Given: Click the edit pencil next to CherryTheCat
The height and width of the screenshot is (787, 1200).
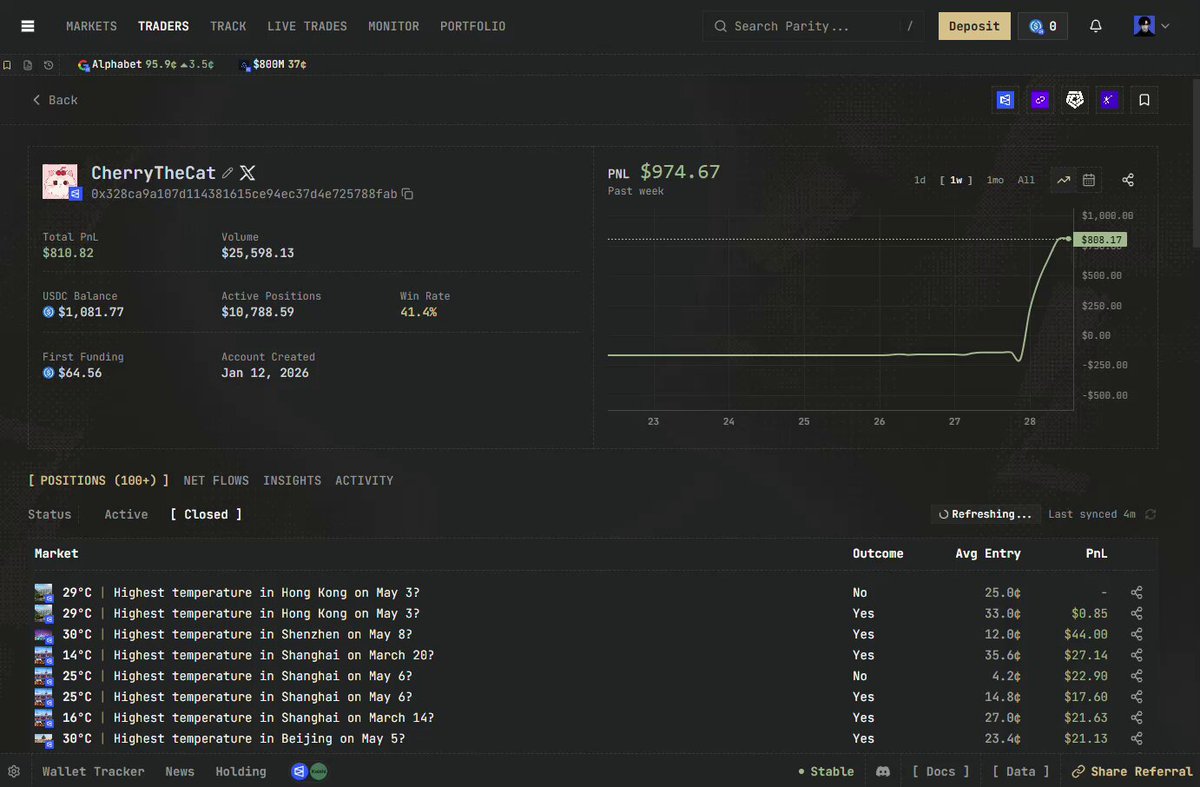Looking at the screenshot, I should 228,173.
